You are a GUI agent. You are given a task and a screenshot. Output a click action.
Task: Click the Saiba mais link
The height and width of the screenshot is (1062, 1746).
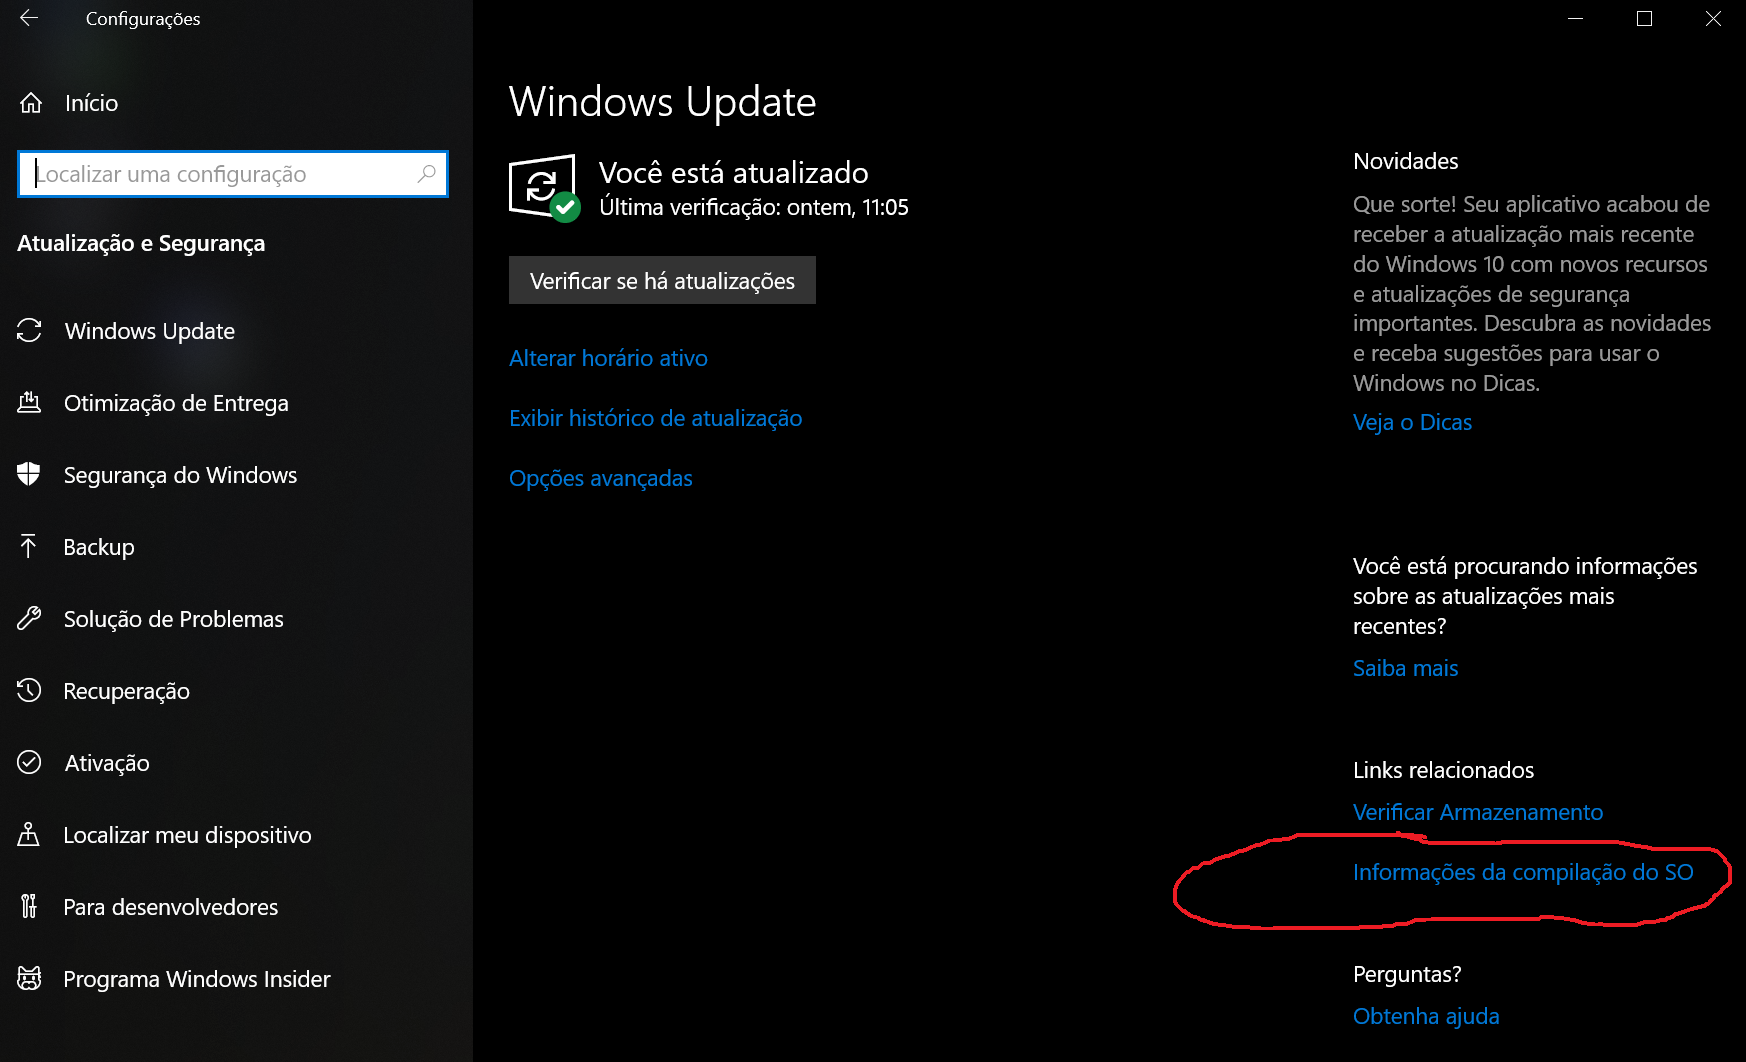[1405, 668]
